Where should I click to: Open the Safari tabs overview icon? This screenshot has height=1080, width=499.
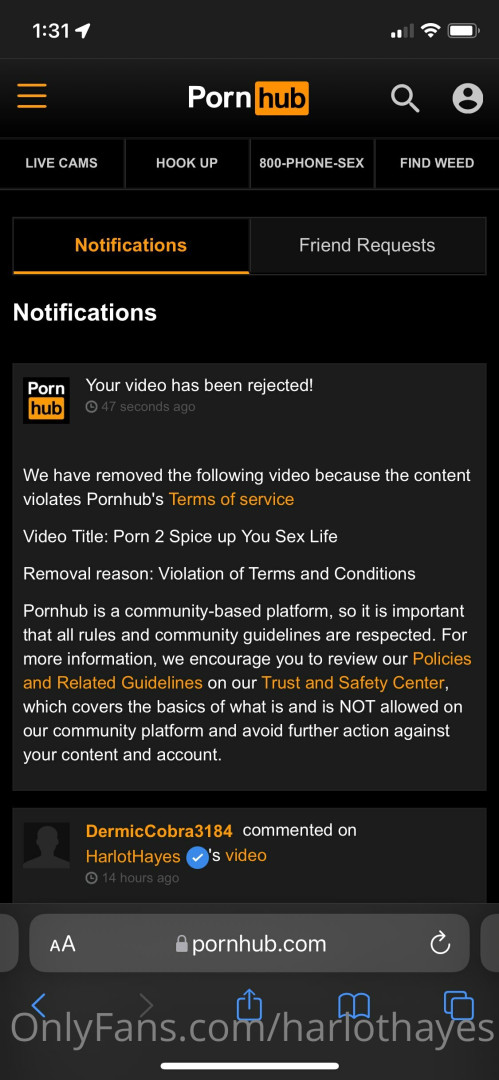pos(459,1006)
